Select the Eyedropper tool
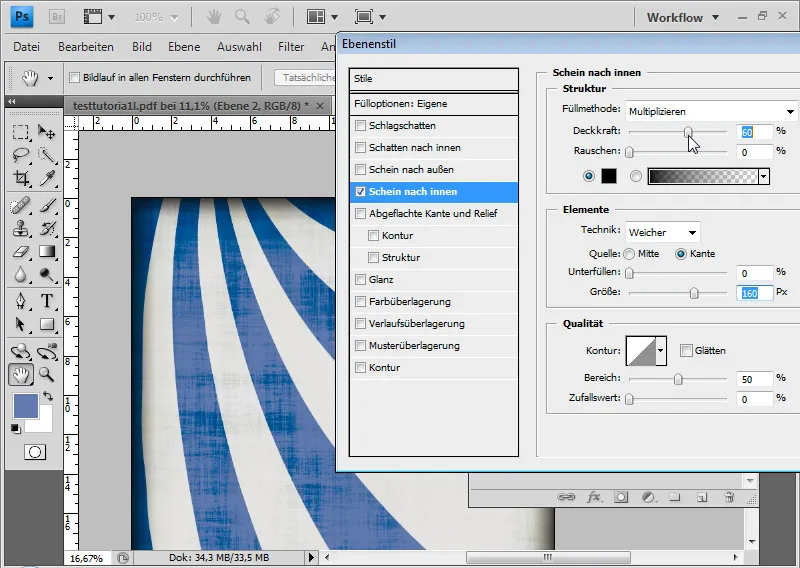The height and width of the screenshot is (568, 800). [47, 178]
